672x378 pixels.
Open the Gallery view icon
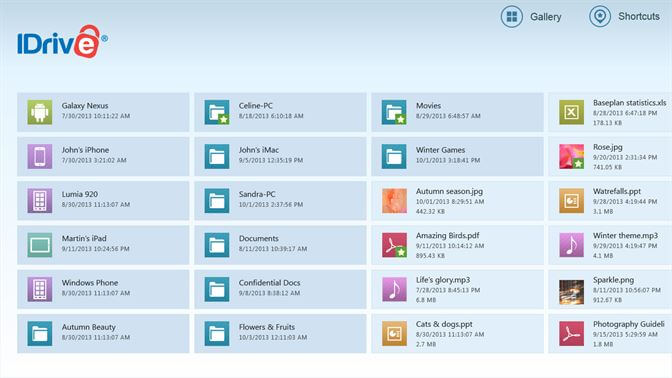pos(512,17)
